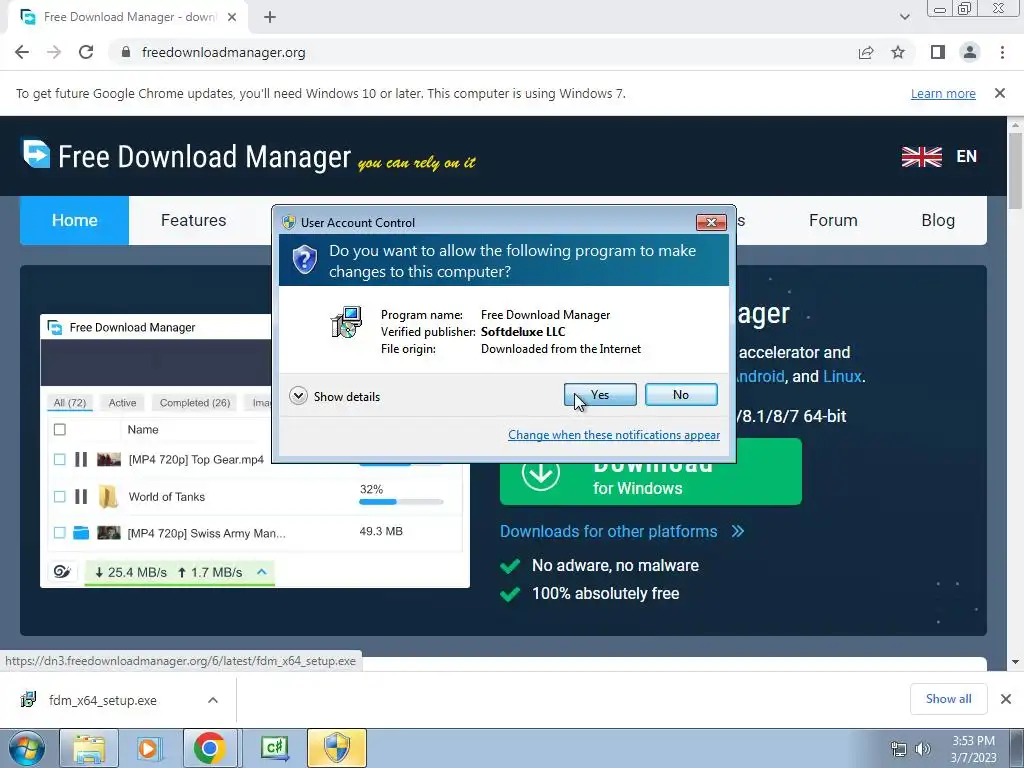Open Windows Explorer from taskbar
The width and height of the screenshot is (1024, 768).
[x=89, y=748]
